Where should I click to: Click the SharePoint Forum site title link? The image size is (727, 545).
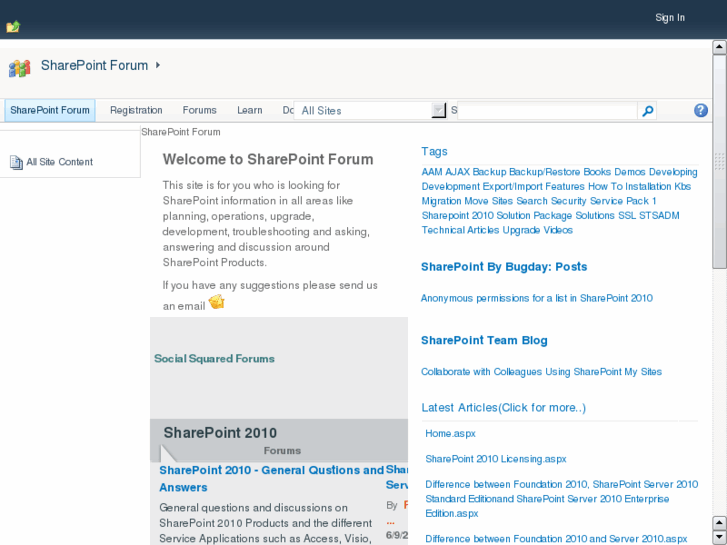tap(94, 65)
